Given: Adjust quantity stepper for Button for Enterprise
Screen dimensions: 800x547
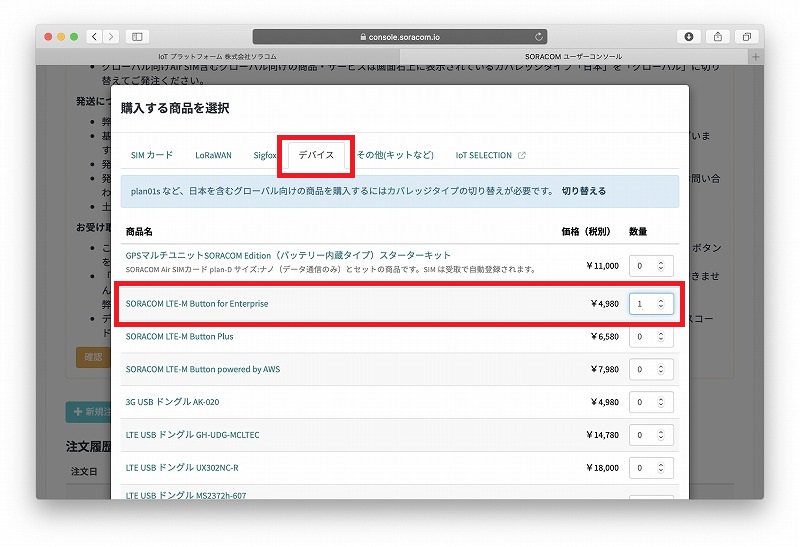Looking at the screenshot, I should click(661, 304).
